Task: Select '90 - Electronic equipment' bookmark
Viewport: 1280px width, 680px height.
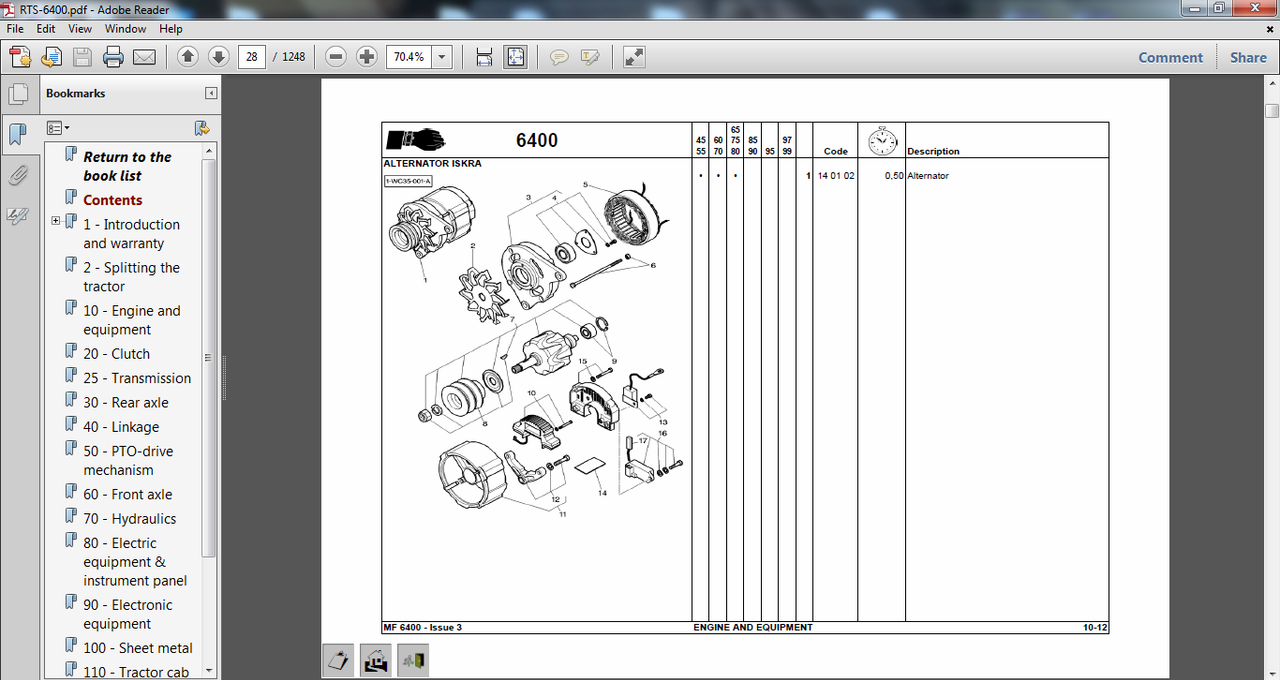Action: [128, 614]
